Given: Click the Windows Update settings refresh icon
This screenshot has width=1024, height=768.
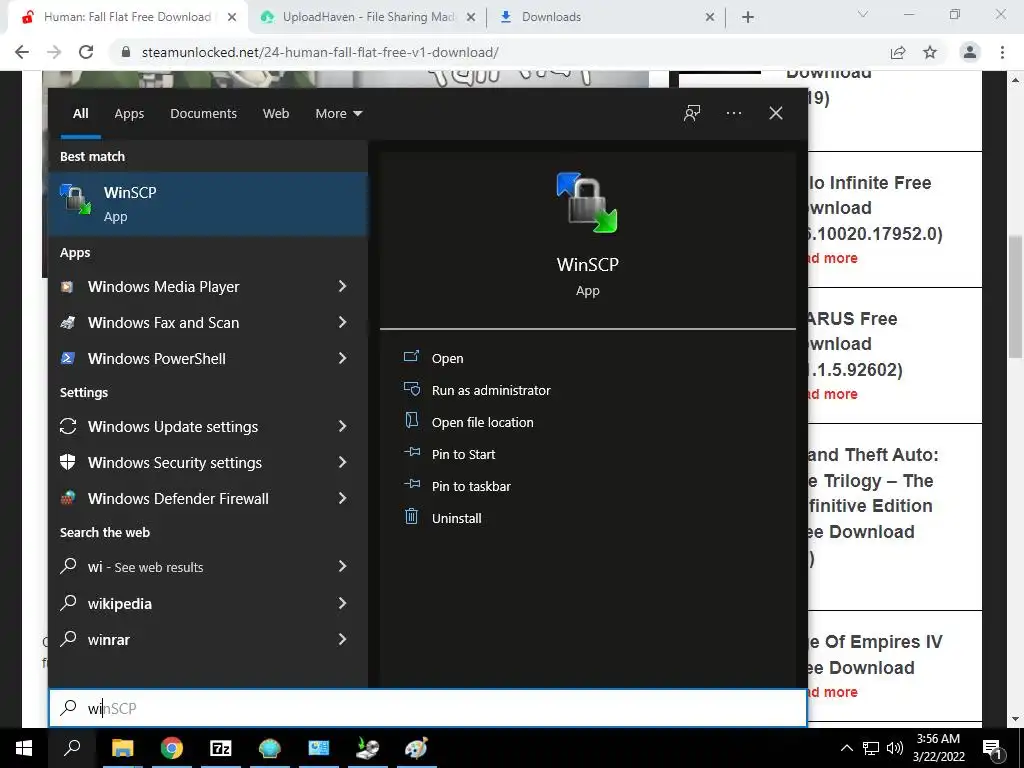Looking at the screenshot, I should (68, 426).
